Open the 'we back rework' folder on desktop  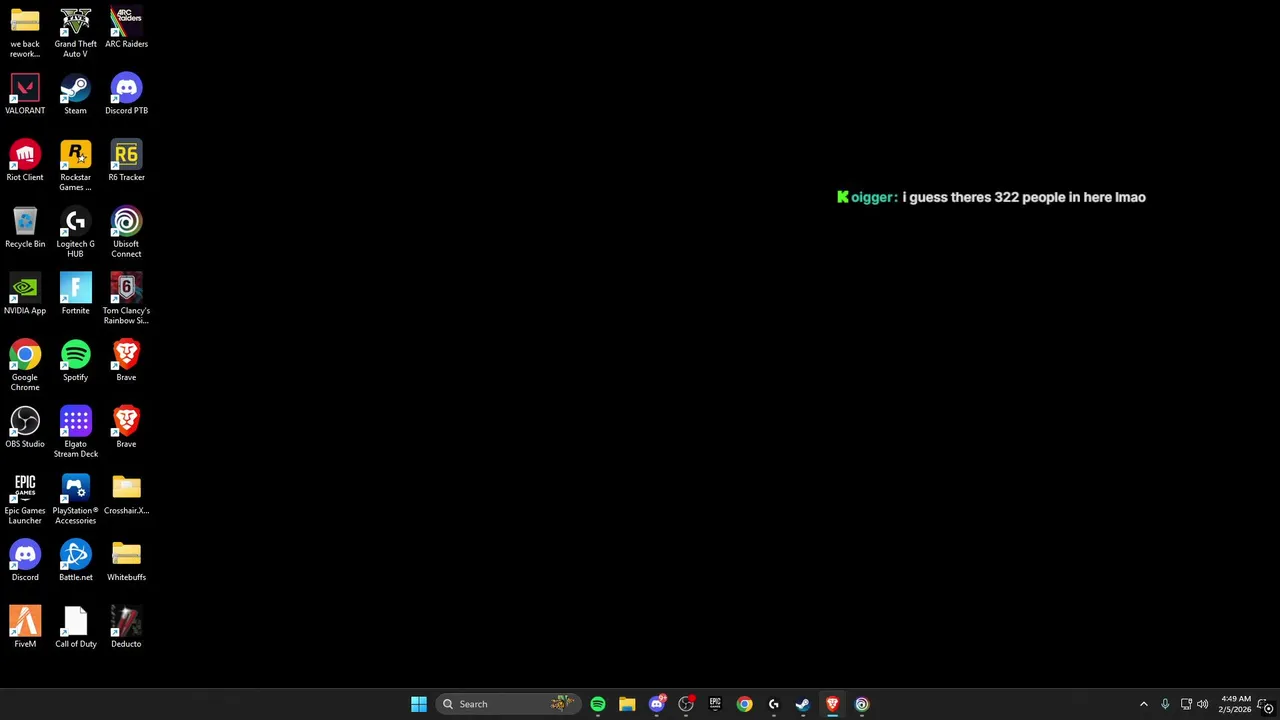(x=25, y=33)
